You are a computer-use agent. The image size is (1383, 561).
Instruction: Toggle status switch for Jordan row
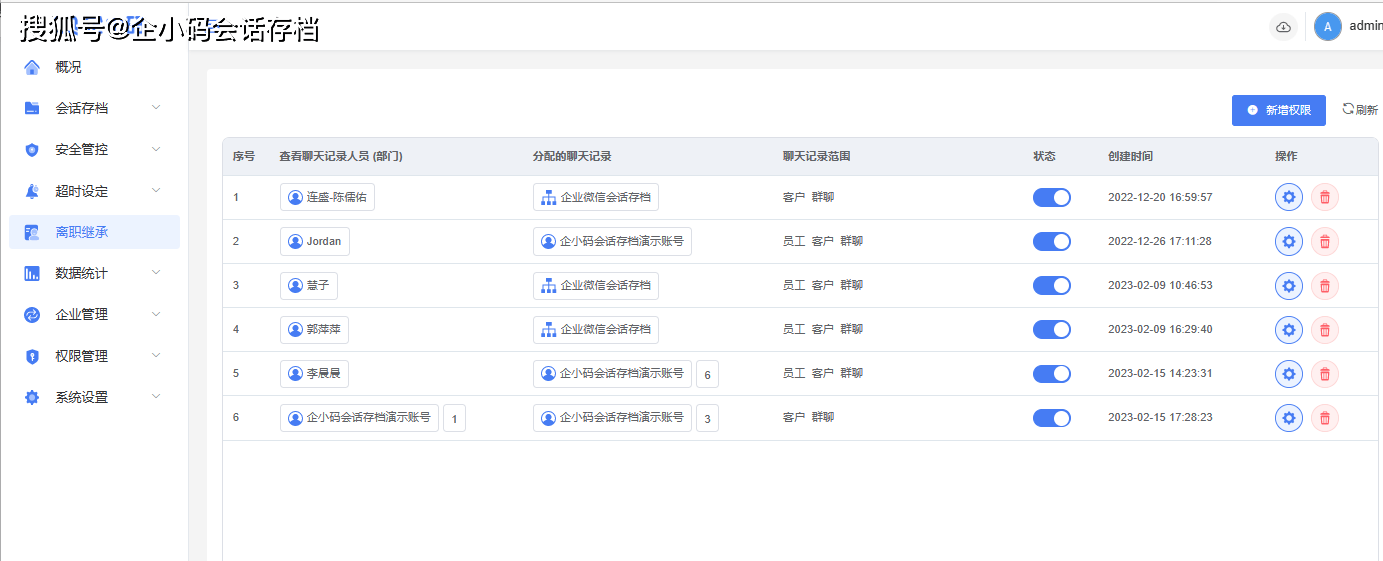point(1051,241)
